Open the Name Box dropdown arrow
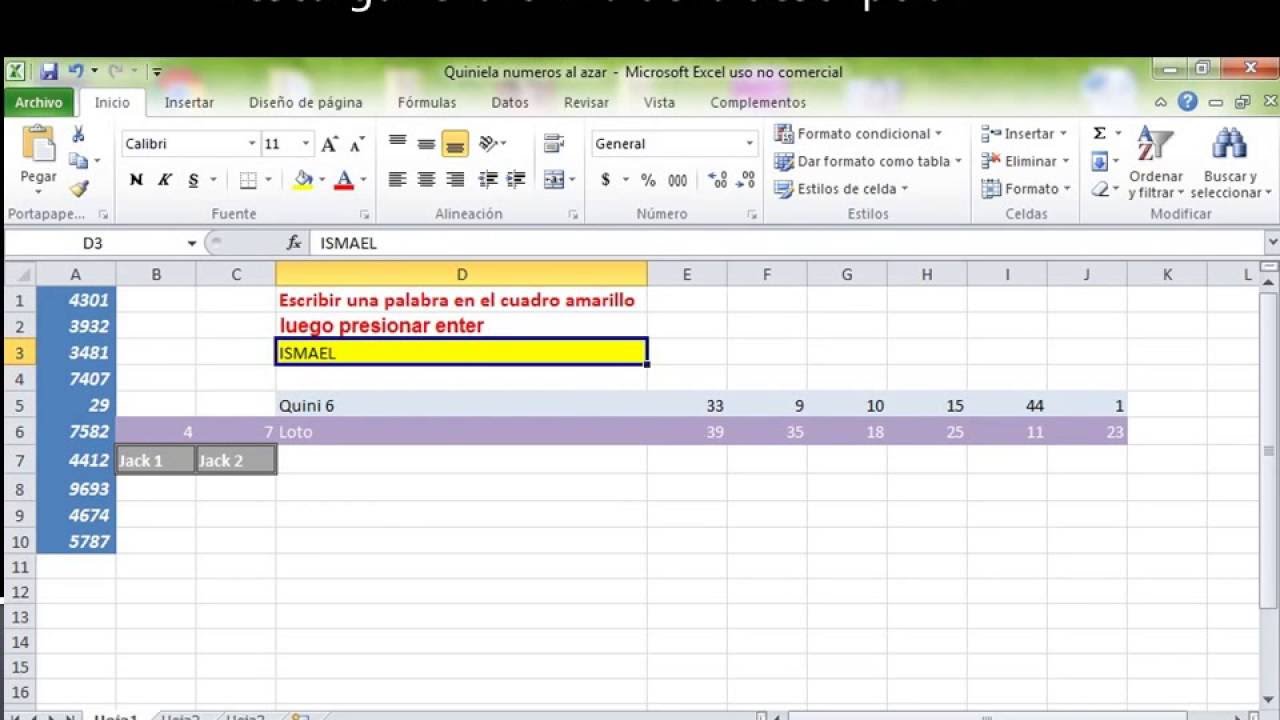Image resolution: width=1280 pixels, height=720 pixels. tap(192, 243)
